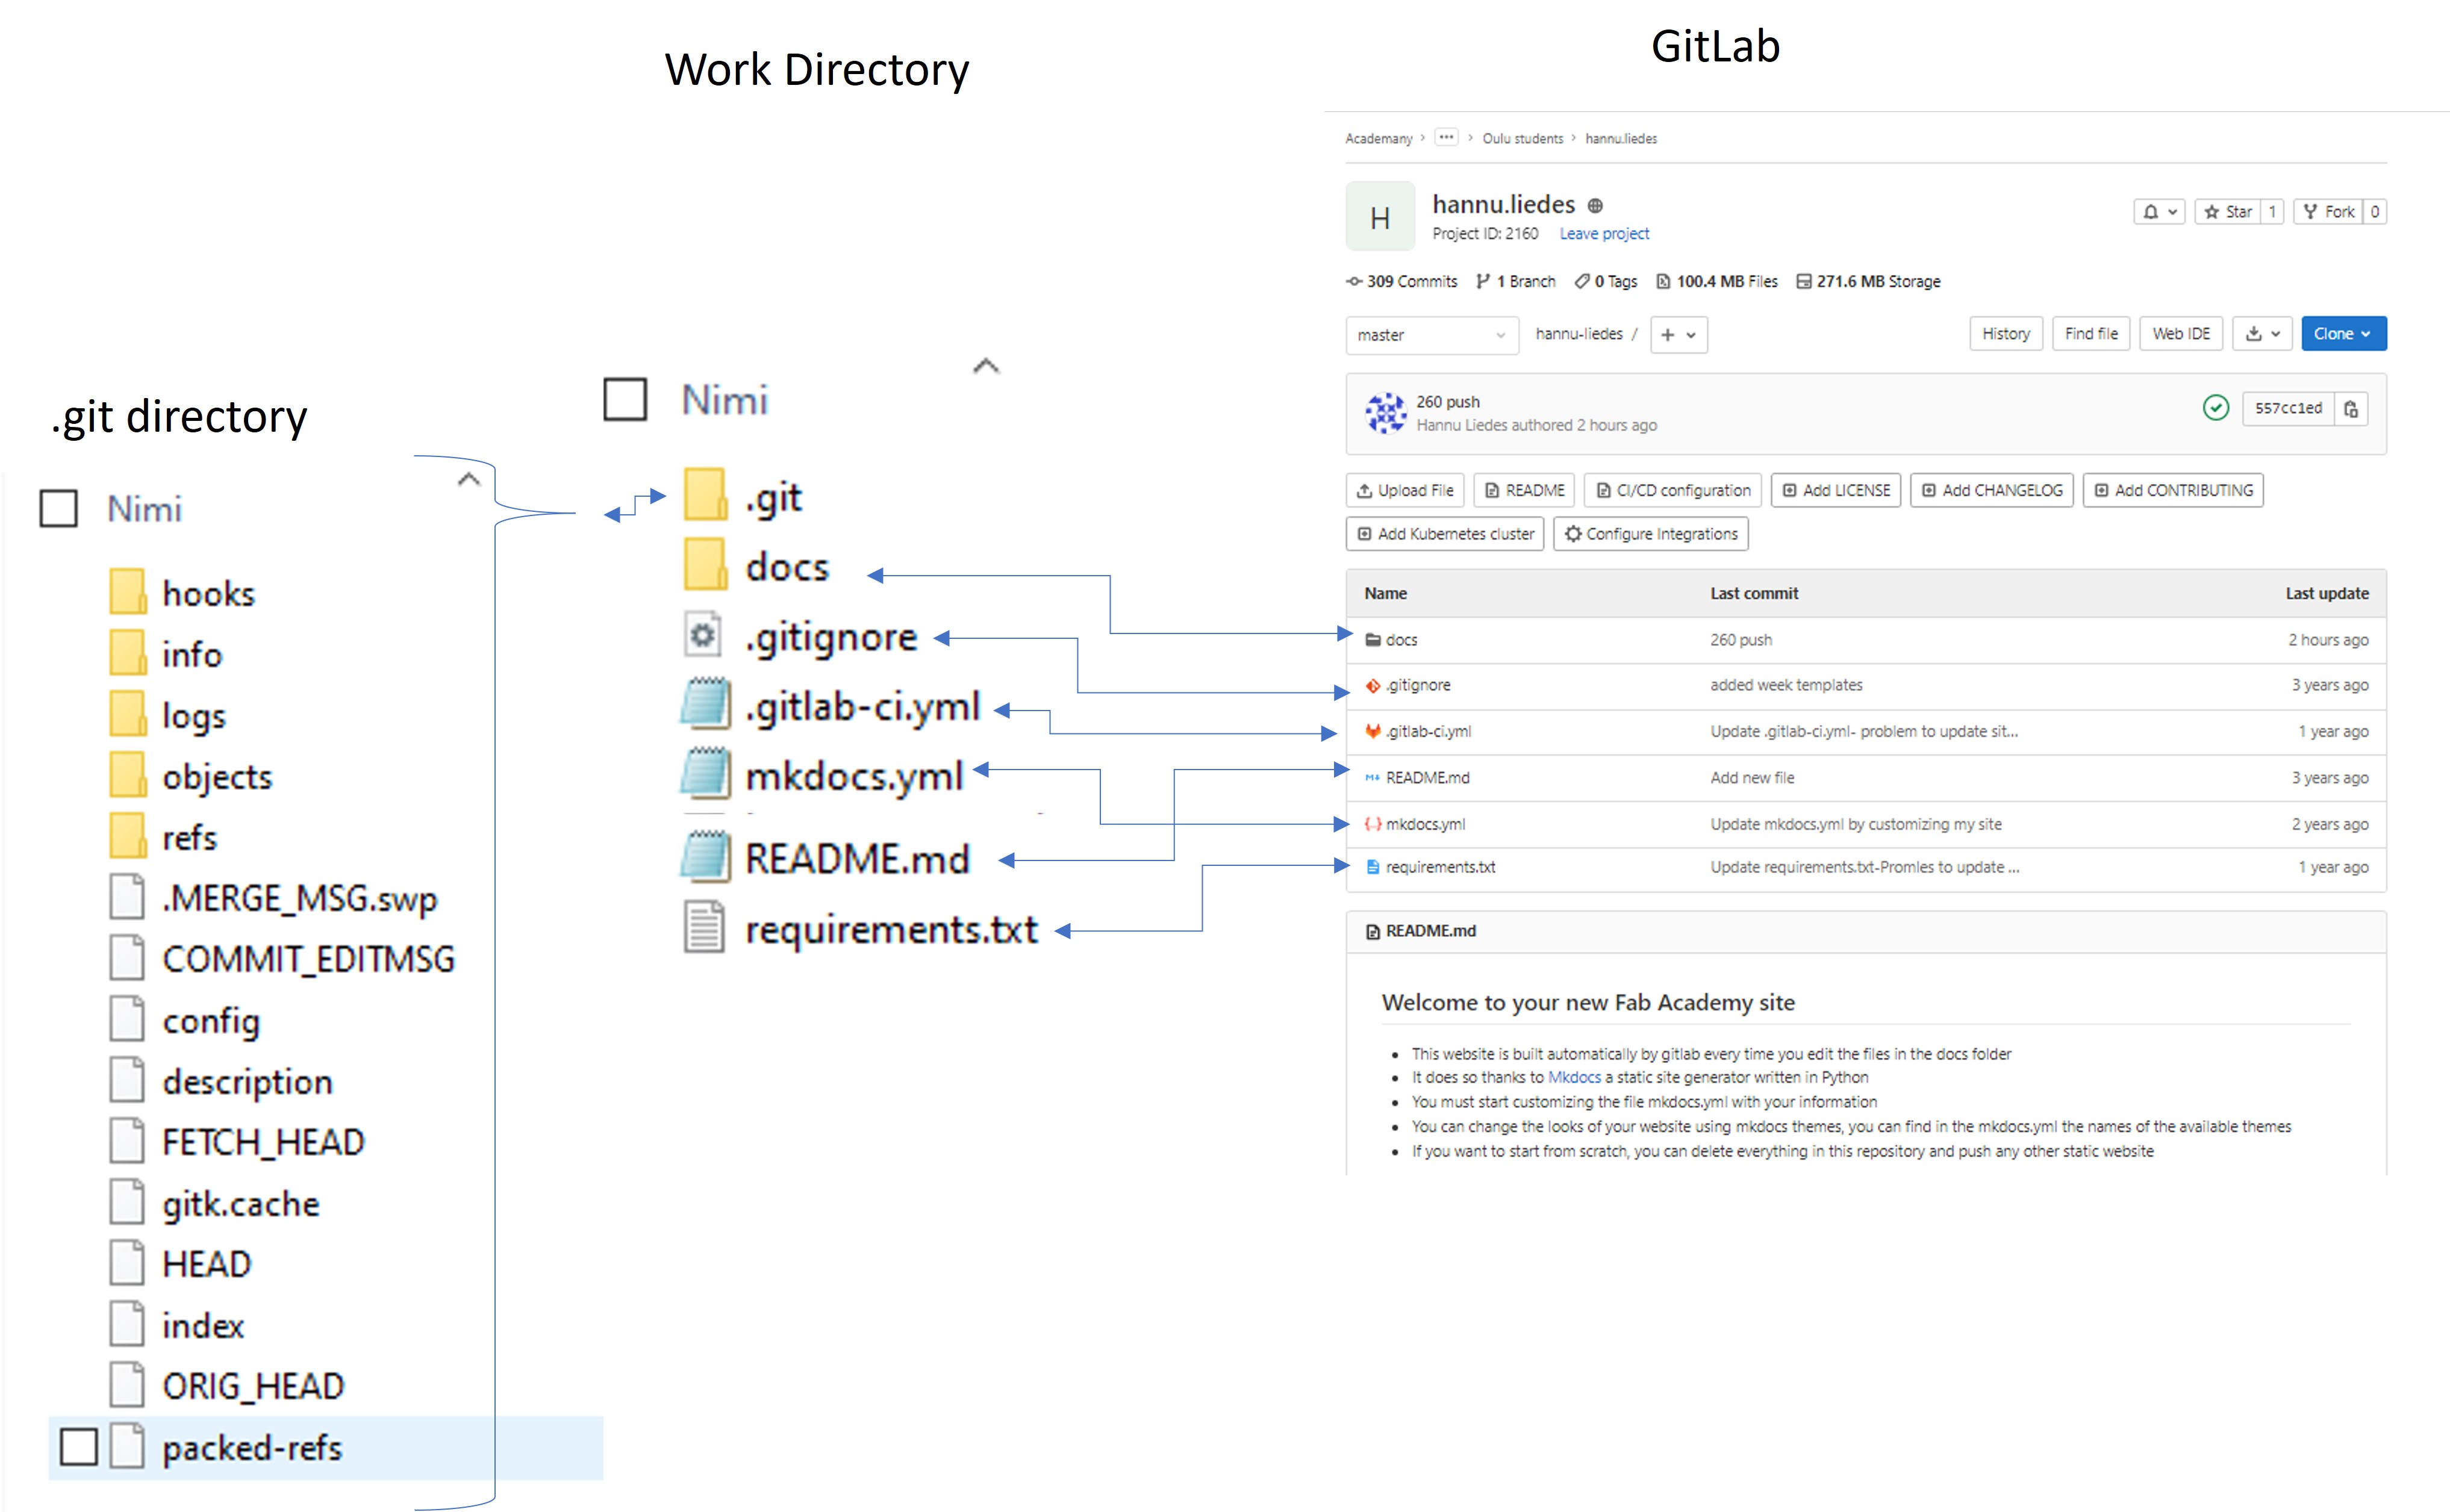Sort Work Directory by Nimi column header

pos(725,400)
